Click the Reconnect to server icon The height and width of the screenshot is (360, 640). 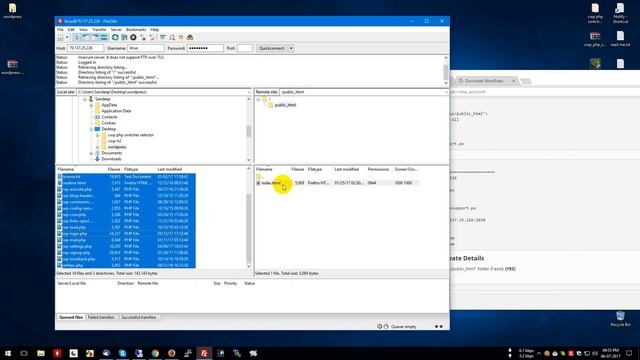point(152,38)
